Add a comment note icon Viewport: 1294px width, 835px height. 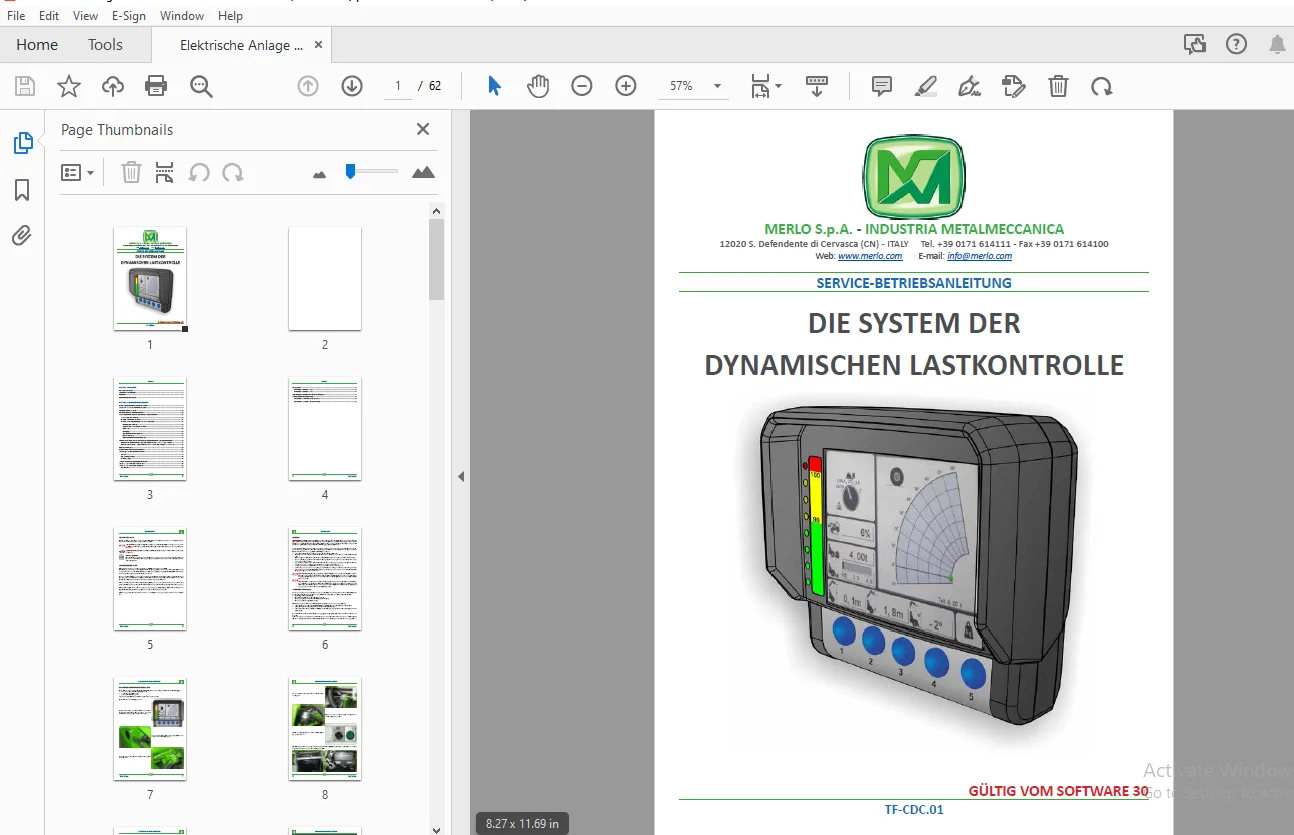pyautogui.click(x=882, y=86)
